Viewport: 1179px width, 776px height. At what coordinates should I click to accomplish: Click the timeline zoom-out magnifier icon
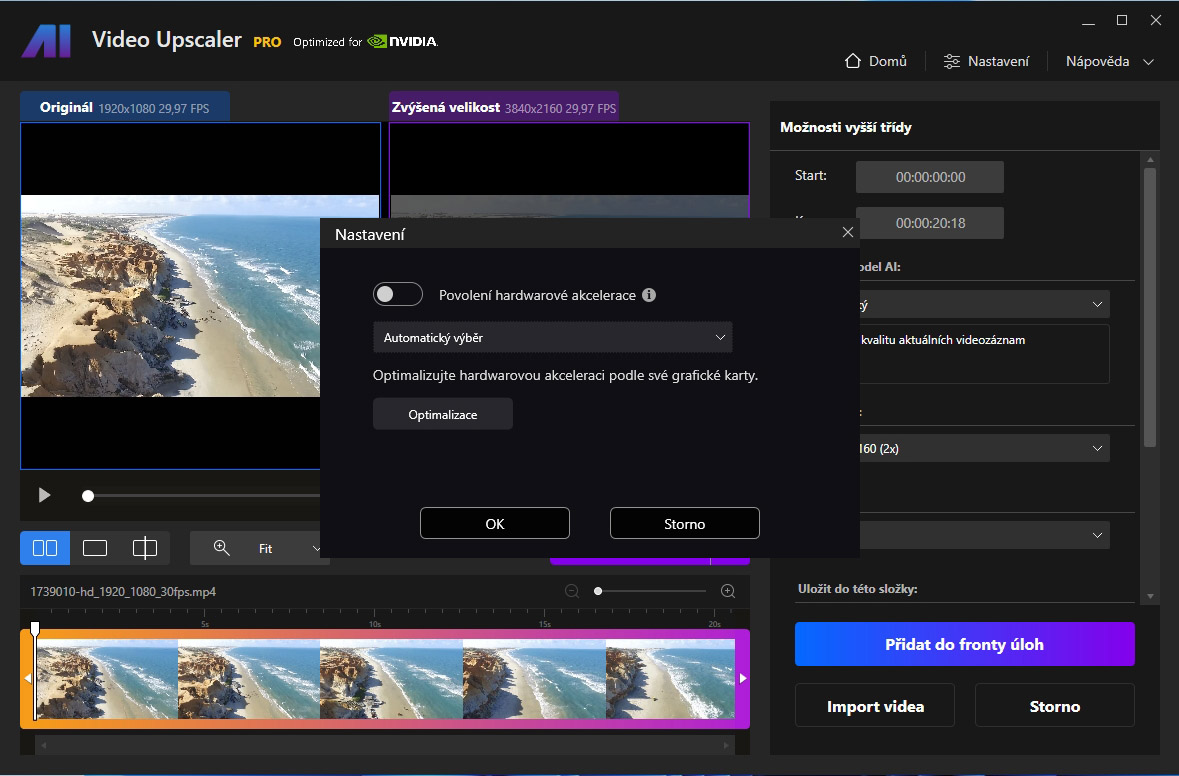[572, 591]
